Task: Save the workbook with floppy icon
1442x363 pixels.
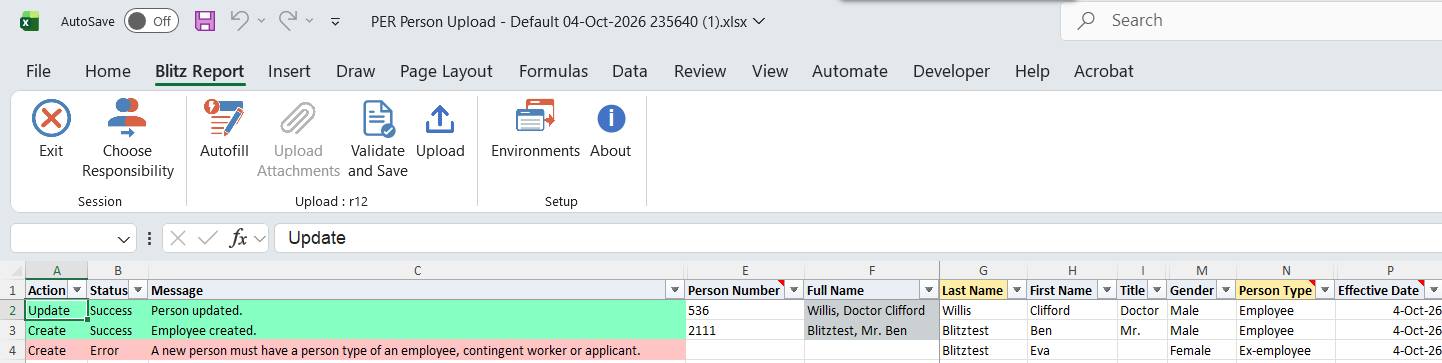Action: (205, 20)
